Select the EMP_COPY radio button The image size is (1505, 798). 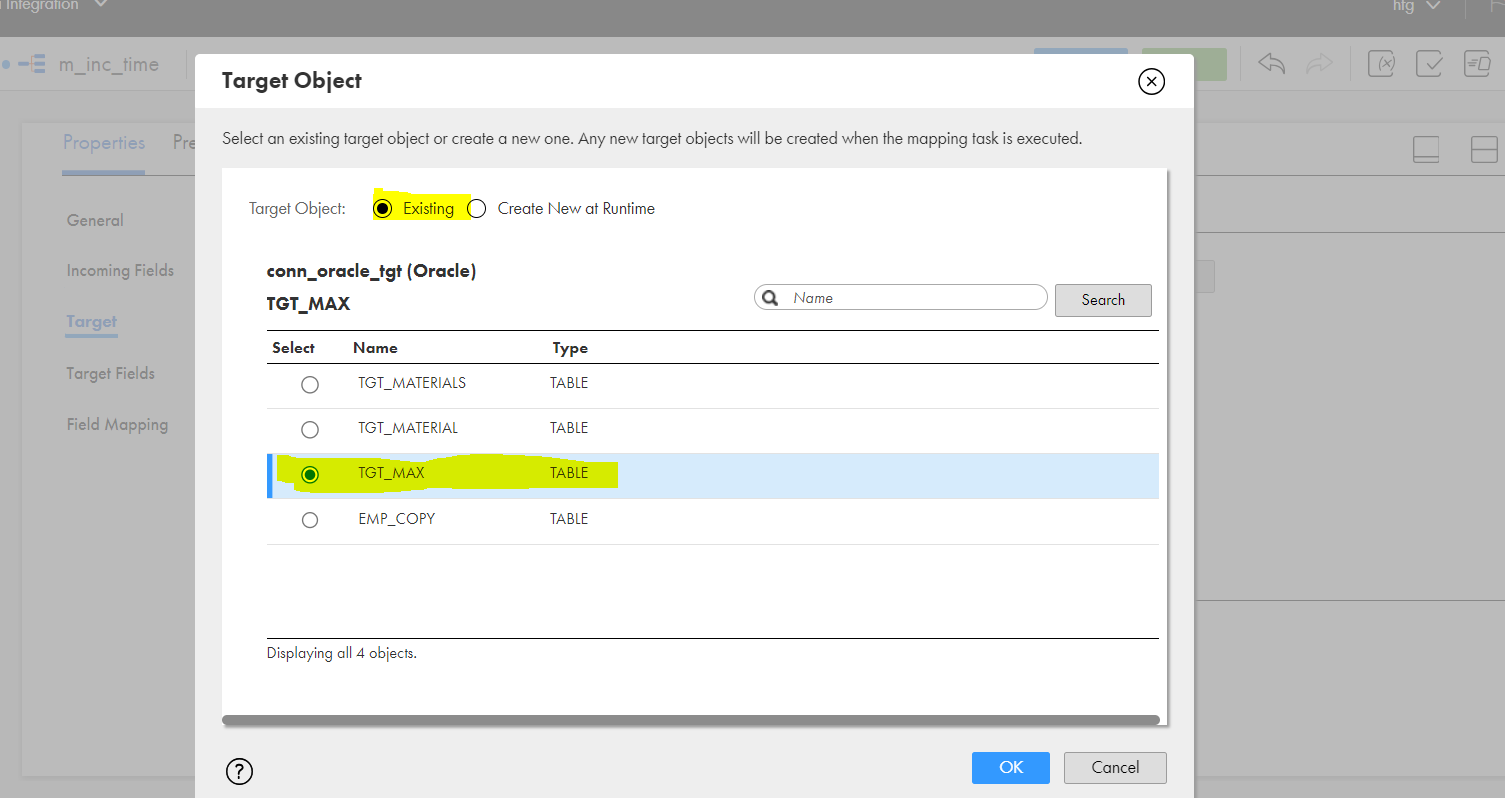pos(310,520)
